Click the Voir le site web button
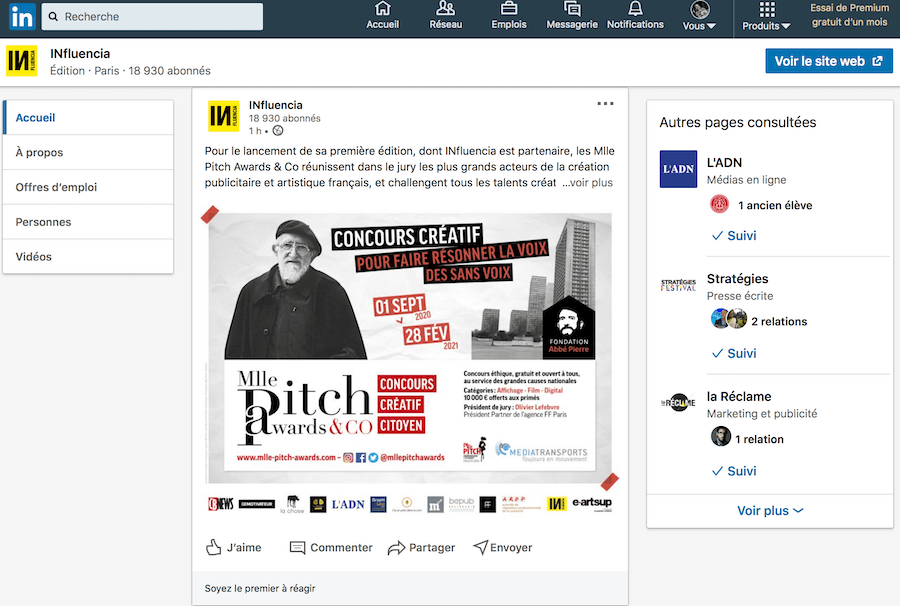The width and height of the screenshot is (900, 606). (829, 61)
